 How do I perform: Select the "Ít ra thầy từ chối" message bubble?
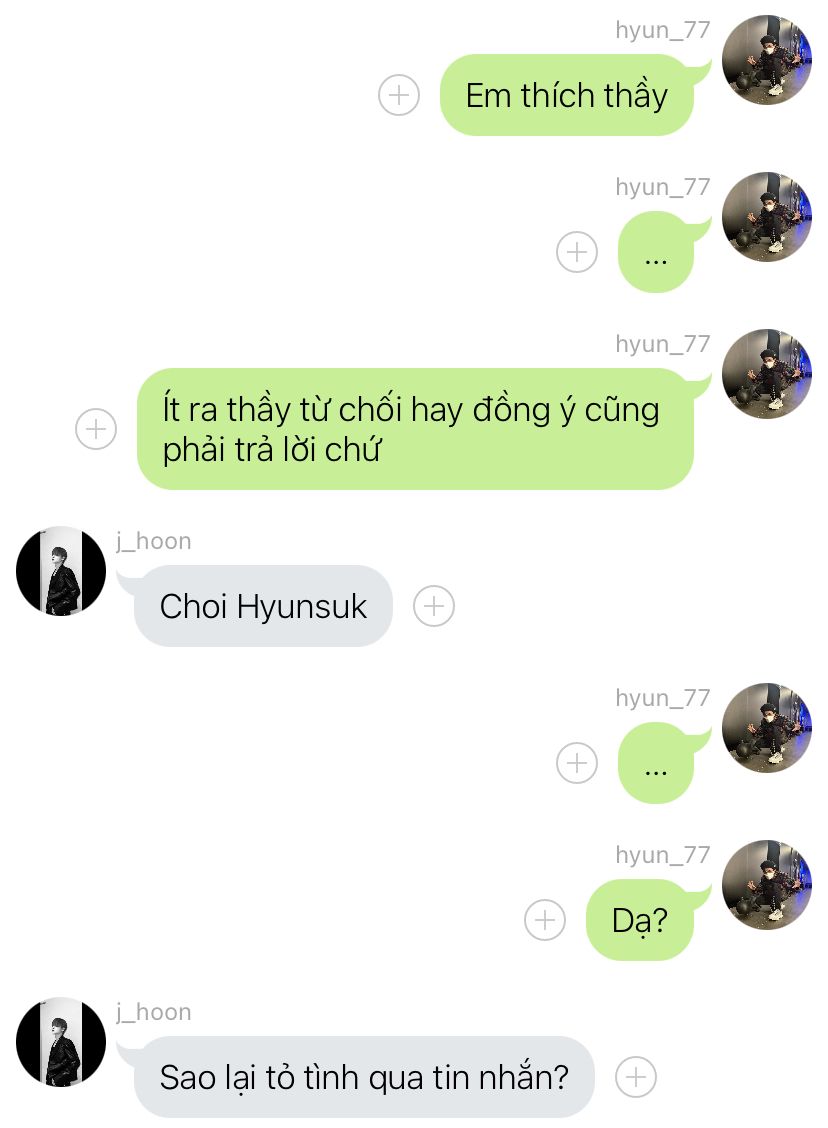[416, 429]
